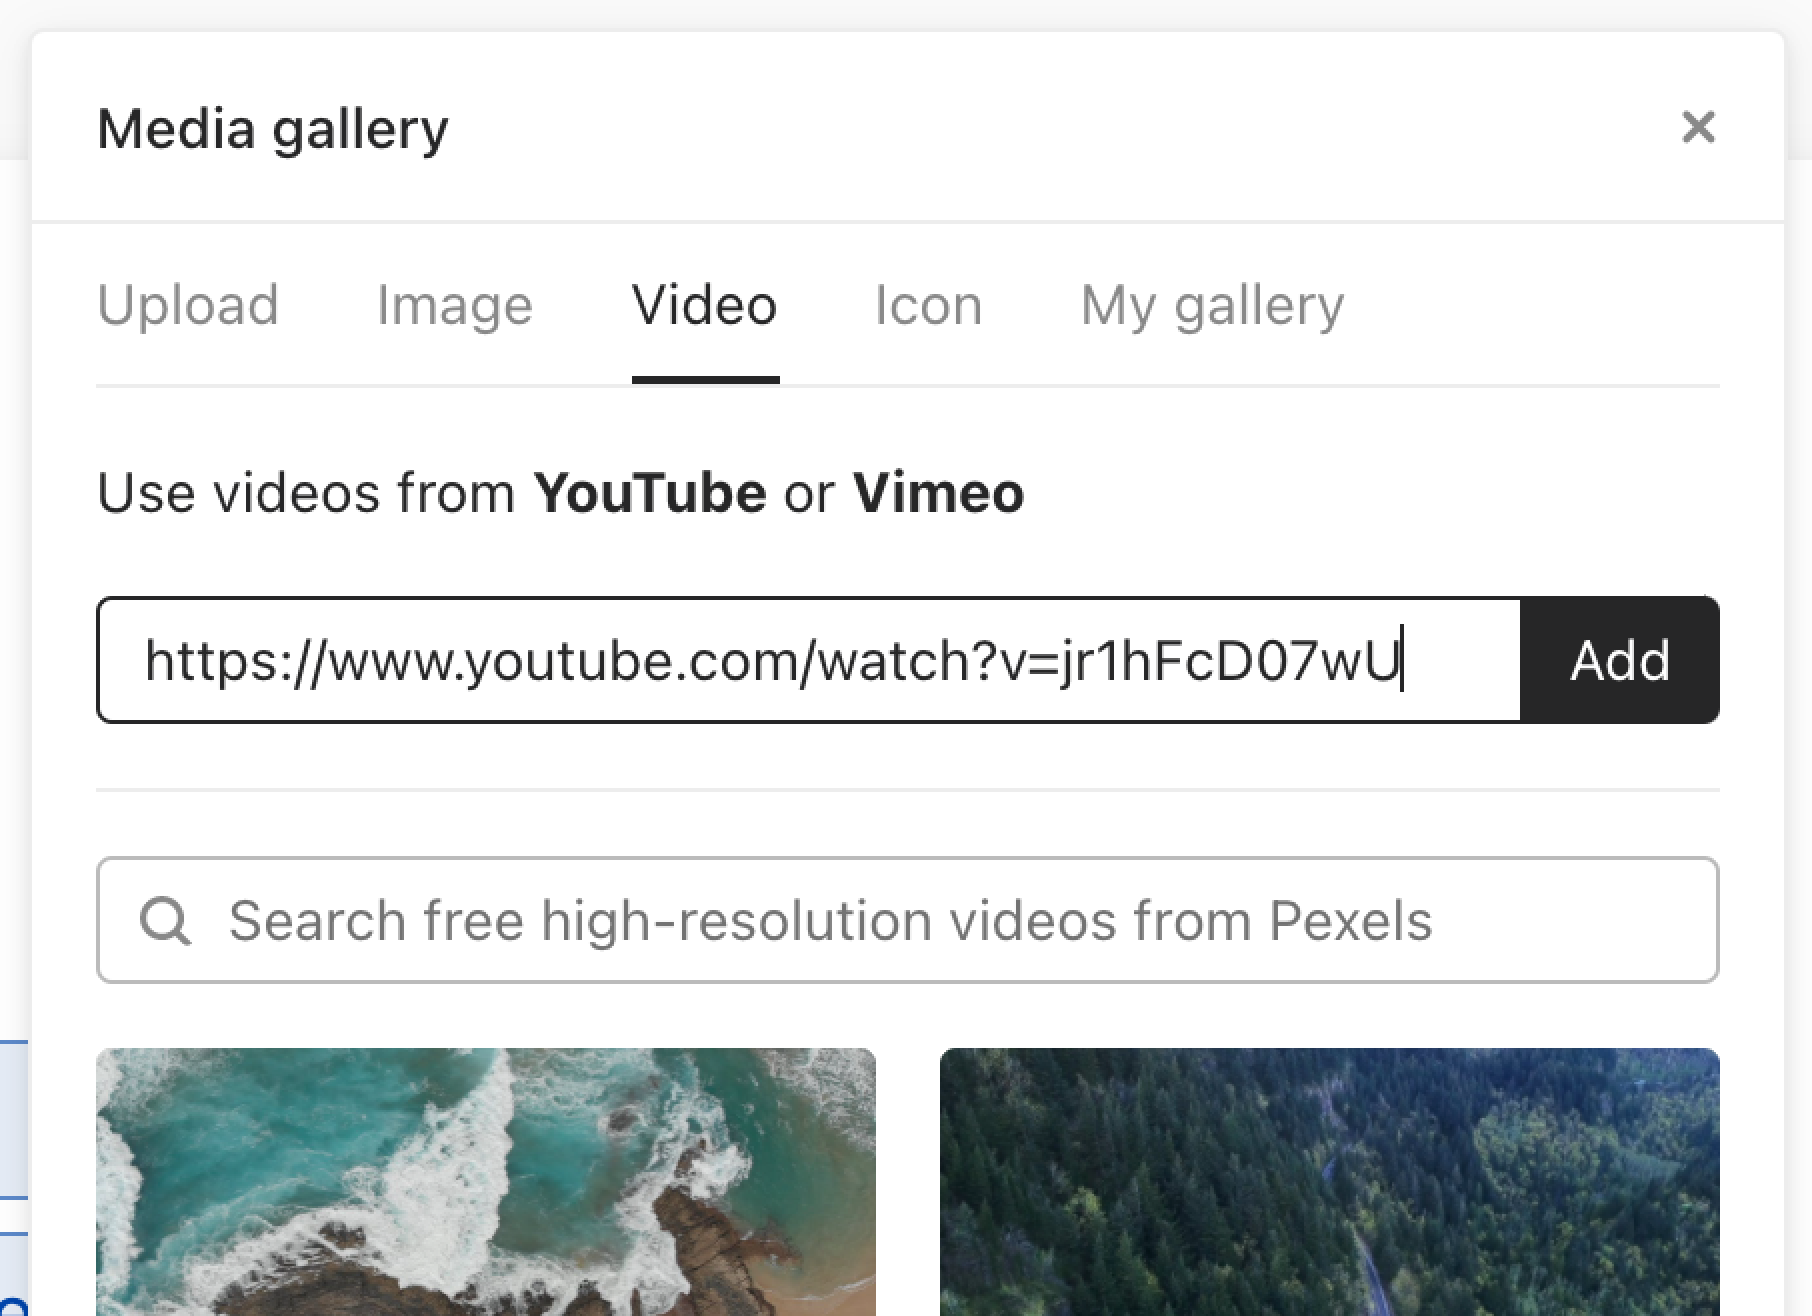Click the Media gallery title
The image size is (1812, 1316).
pyautogui.click(x=272, y=128)
